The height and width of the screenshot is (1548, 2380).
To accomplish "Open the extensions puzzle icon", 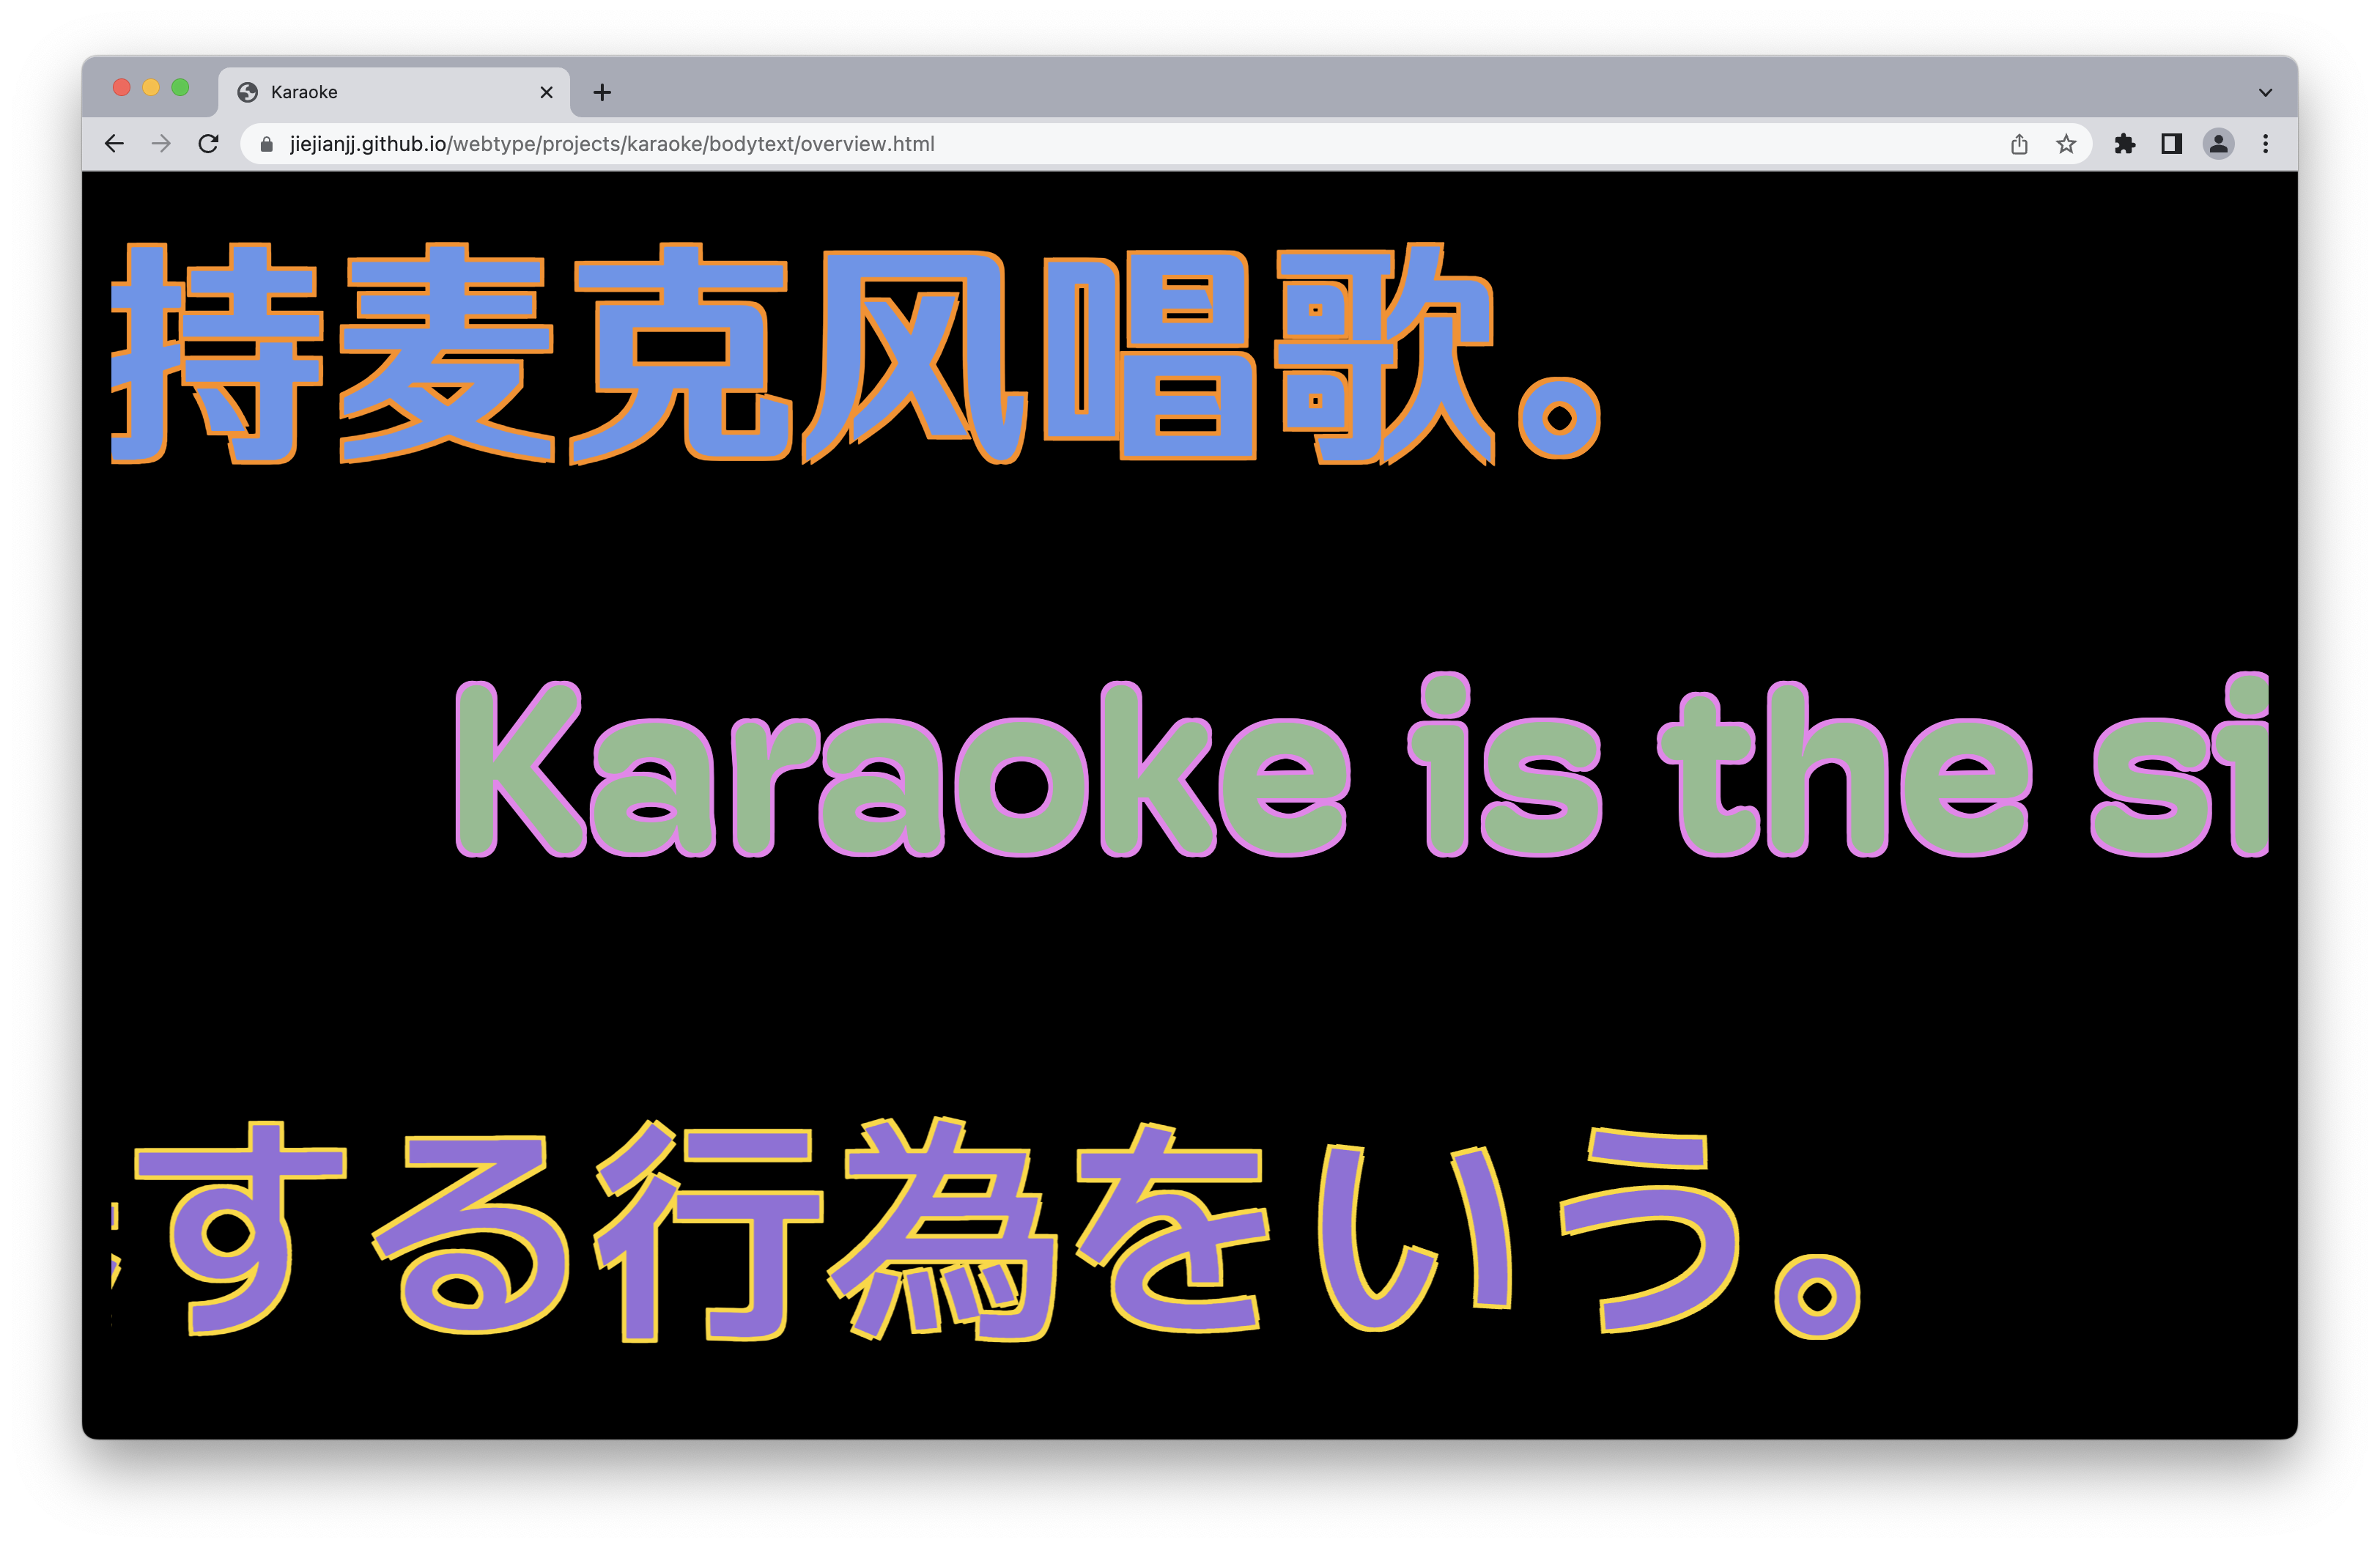I will 2125,144.
